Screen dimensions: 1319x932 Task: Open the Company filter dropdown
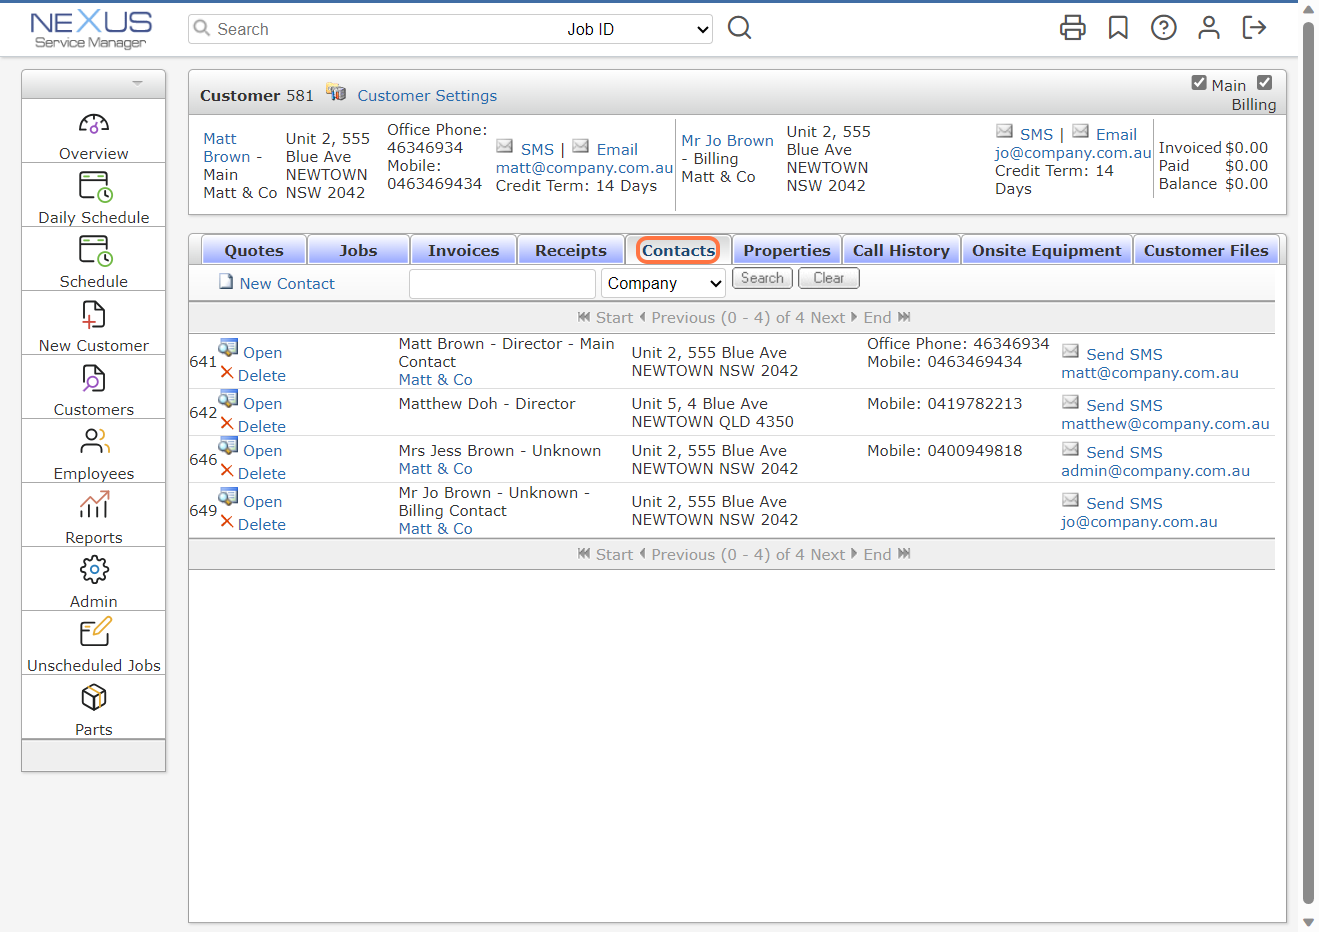point(663,283)
